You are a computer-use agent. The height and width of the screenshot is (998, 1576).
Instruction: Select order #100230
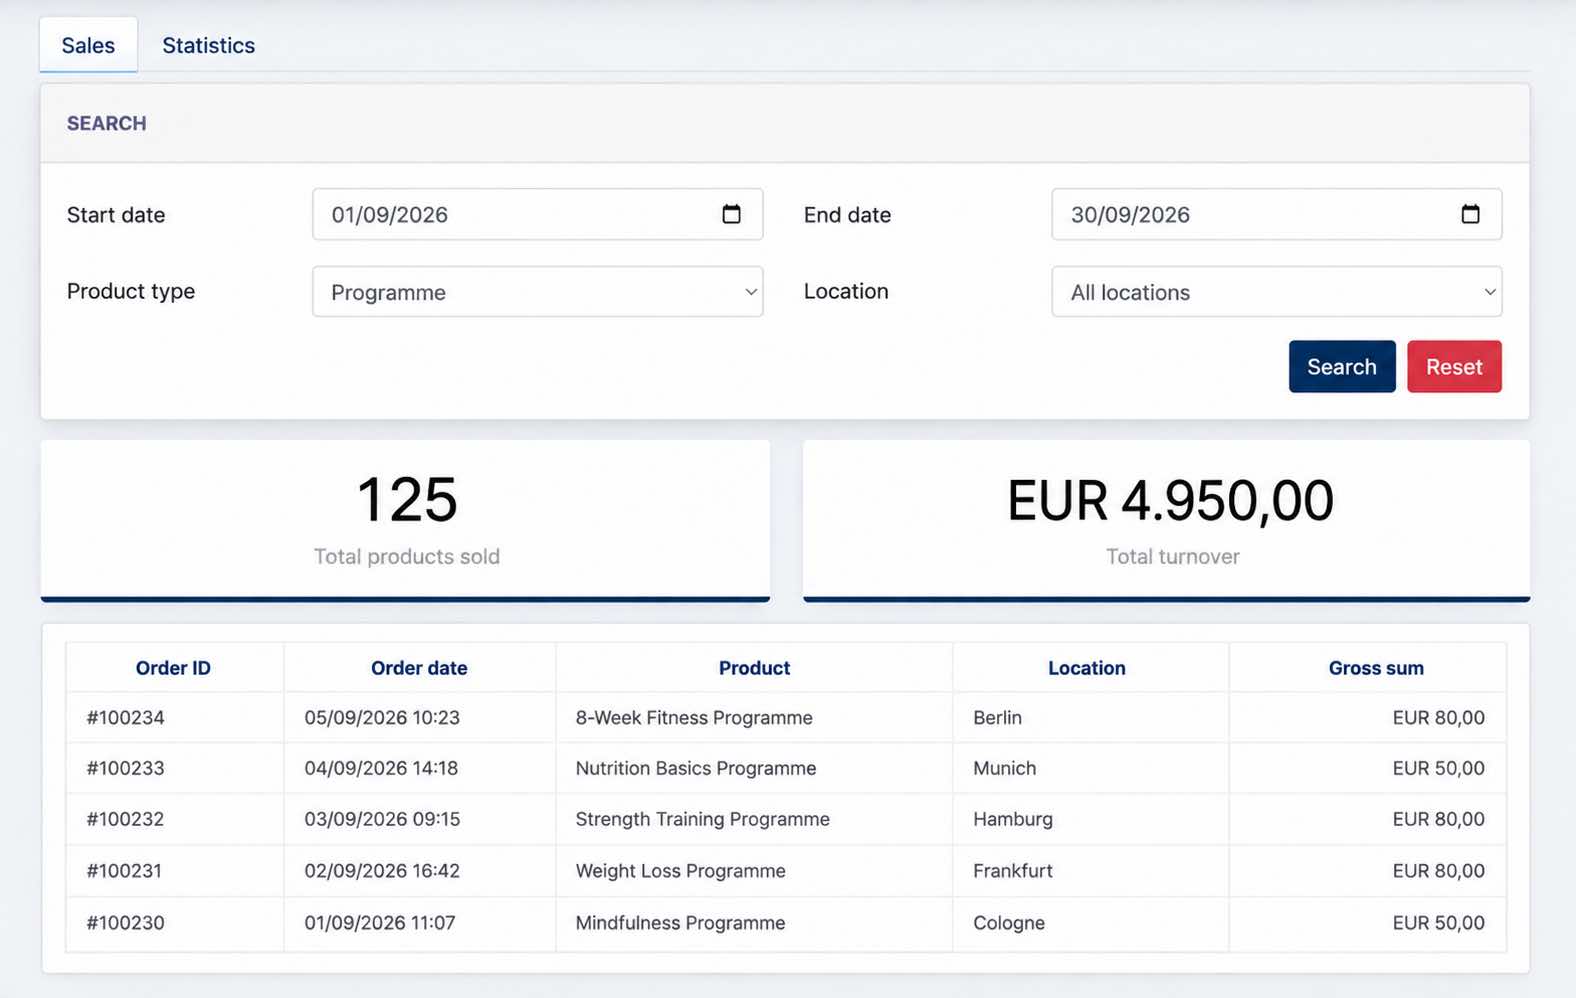(126, 923)
